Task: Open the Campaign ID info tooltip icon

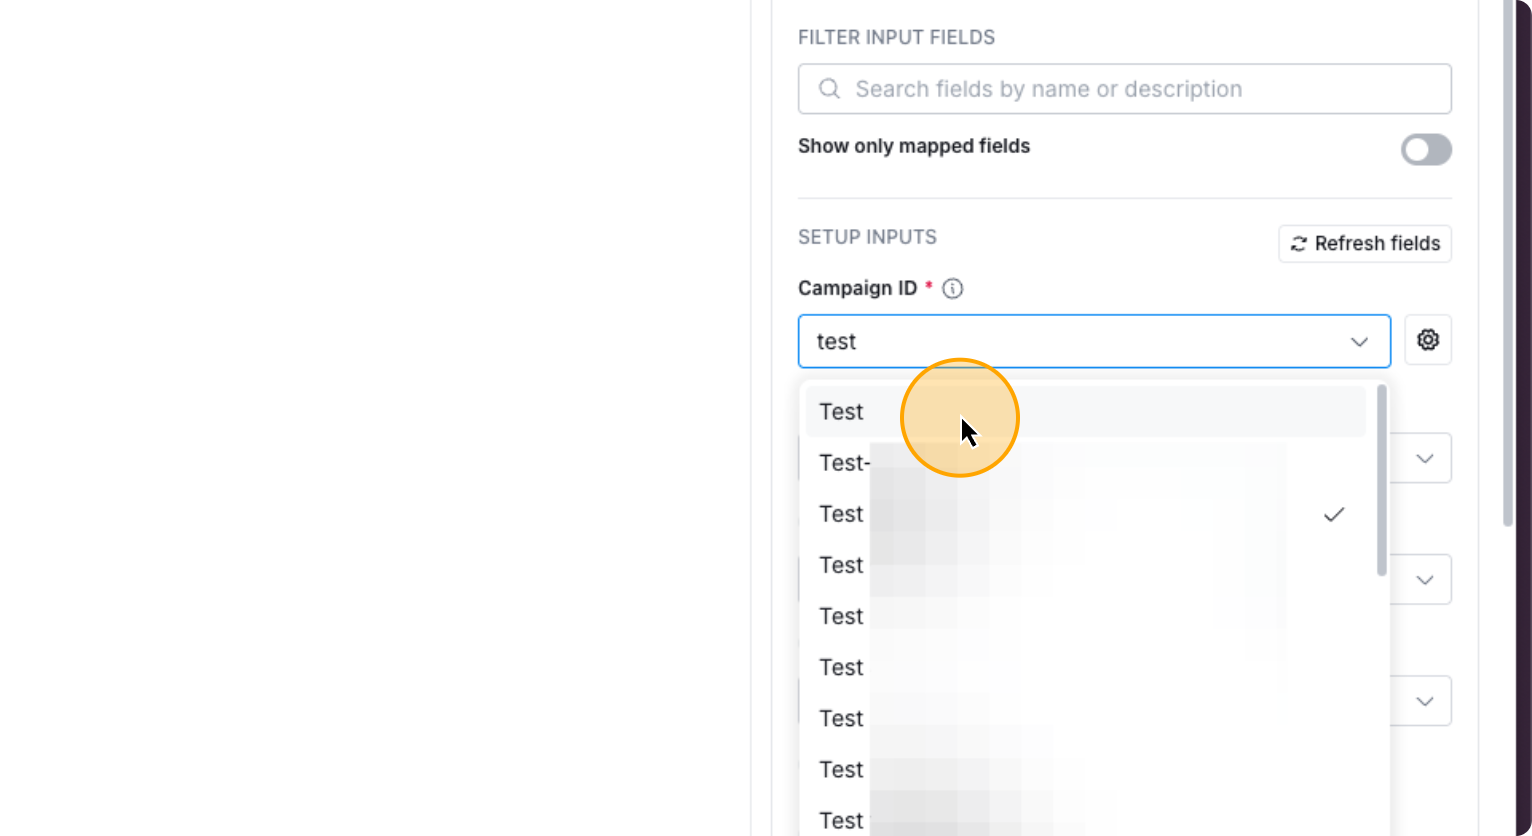Action: point(952,288)
